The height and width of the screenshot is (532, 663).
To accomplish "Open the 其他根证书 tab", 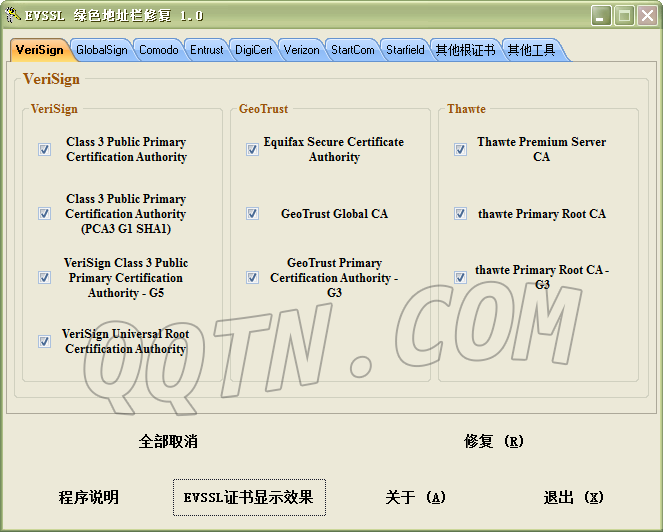I will (x=464, y=50).
